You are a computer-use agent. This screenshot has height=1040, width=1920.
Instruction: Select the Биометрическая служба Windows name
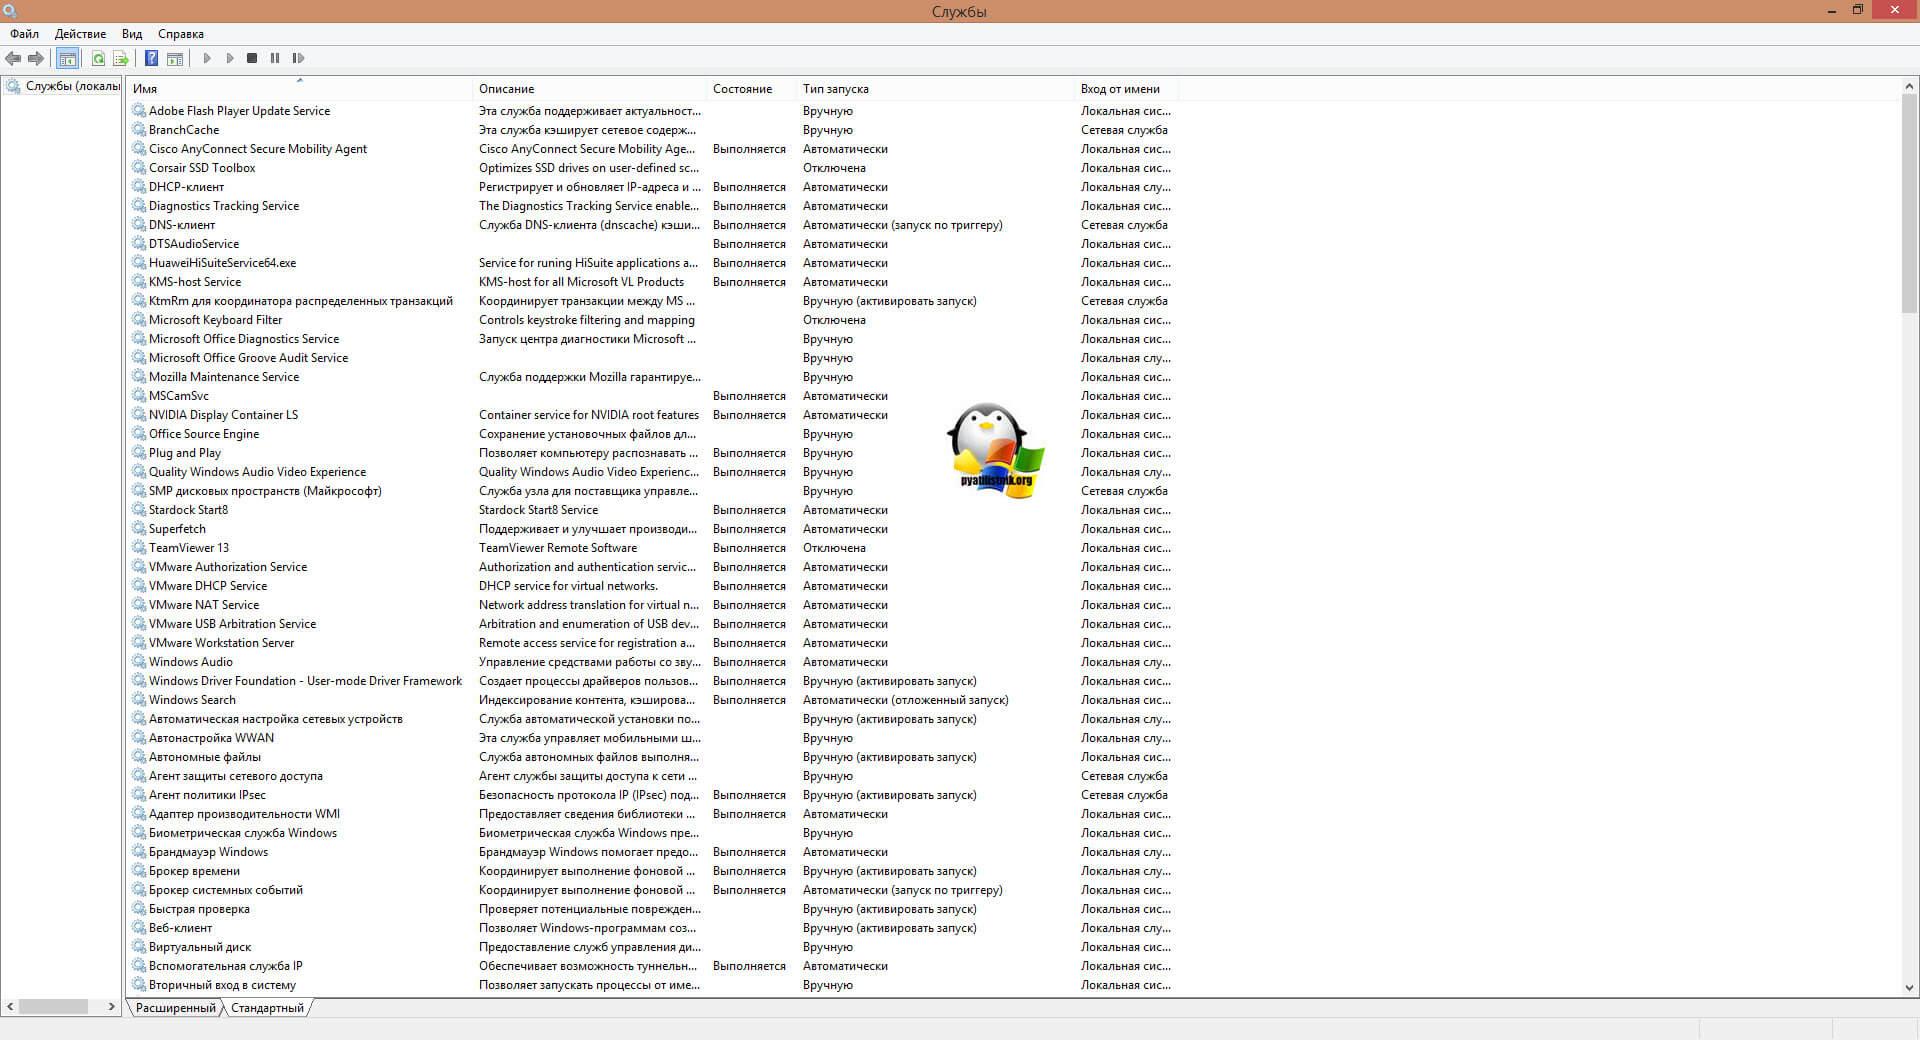[x=243, y=833]
